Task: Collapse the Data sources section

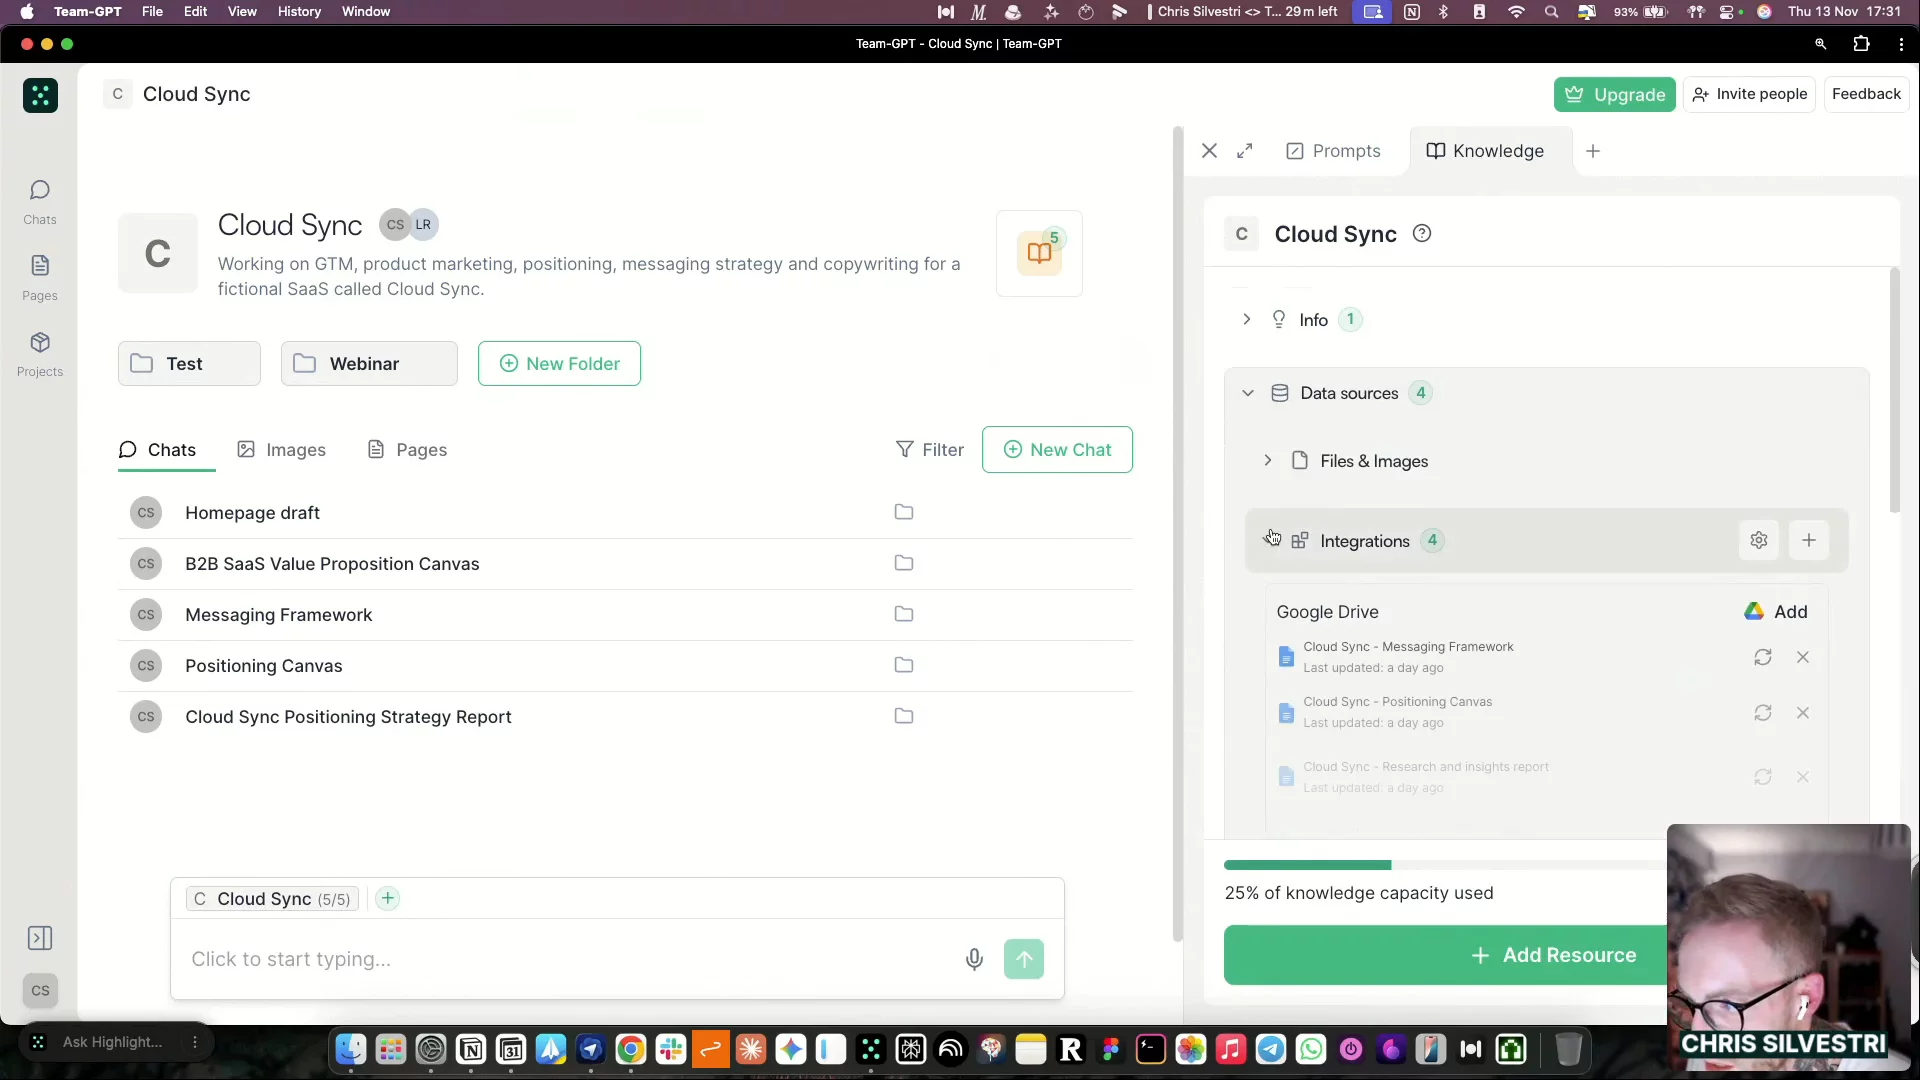Action: (x=1248, y=393)
